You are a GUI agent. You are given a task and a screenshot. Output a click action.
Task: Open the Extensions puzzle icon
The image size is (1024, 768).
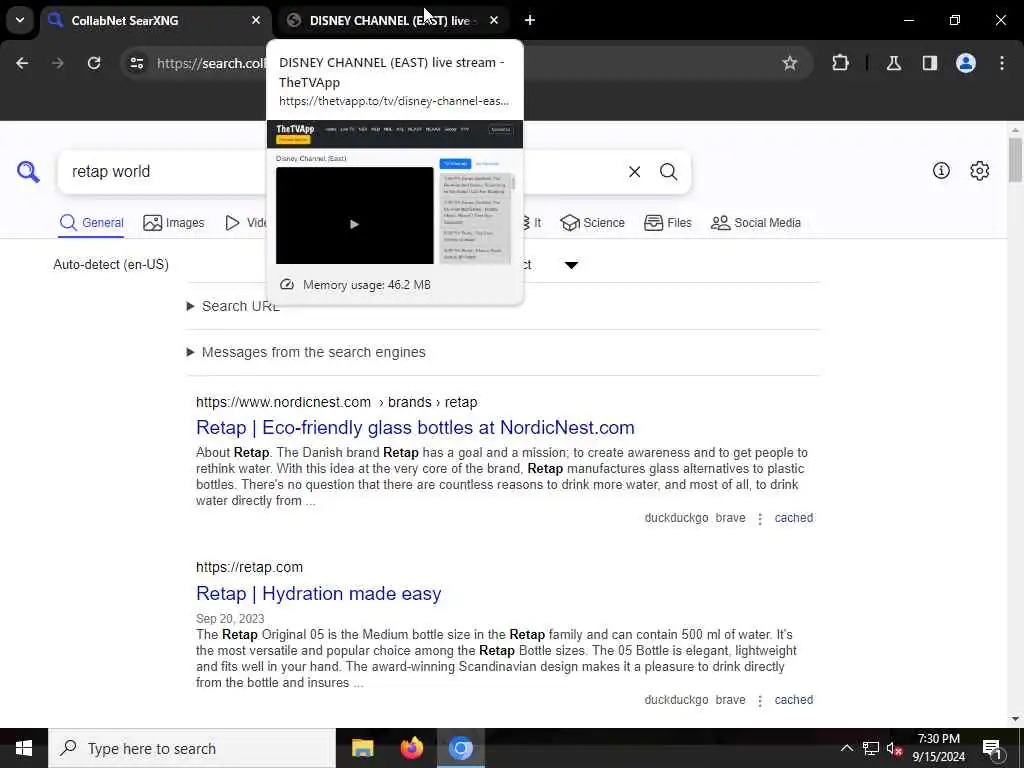coord(840,63)
